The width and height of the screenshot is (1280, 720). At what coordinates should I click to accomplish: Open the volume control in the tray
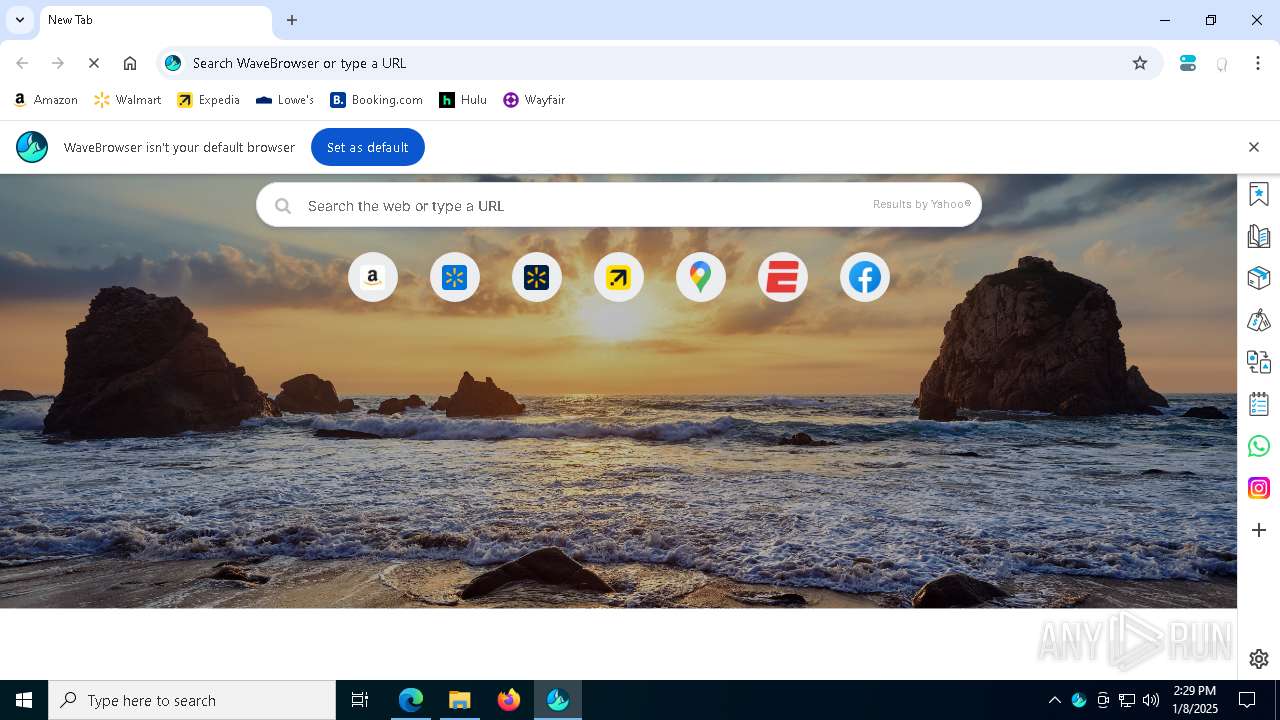(x=1151, y=700)
